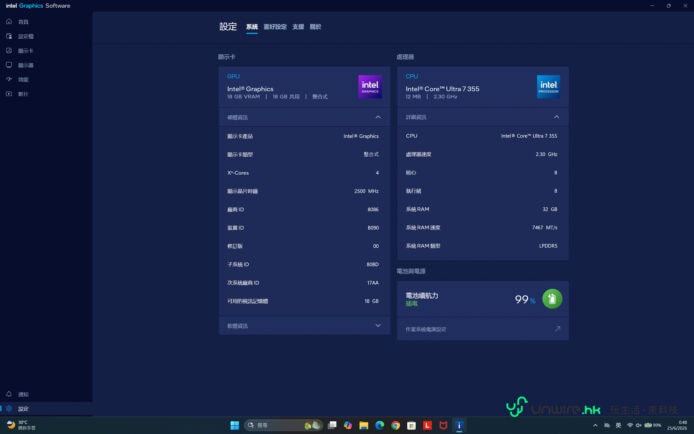
Task: Open the Graphics (顯示卡) sidebar section
Action: 20,51
